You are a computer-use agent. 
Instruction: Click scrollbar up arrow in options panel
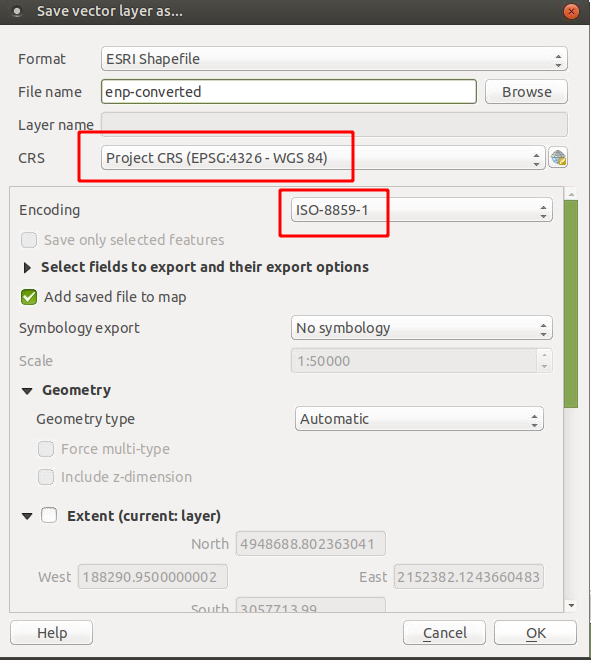(x=571, y=194)
